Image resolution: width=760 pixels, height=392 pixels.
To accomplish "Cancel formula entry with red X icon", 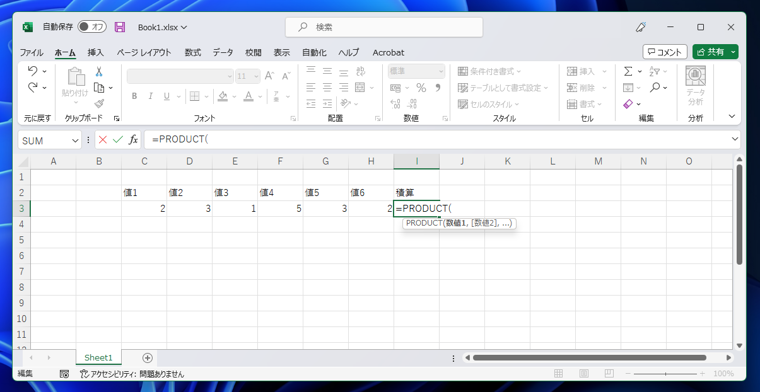I will point(103,140).
